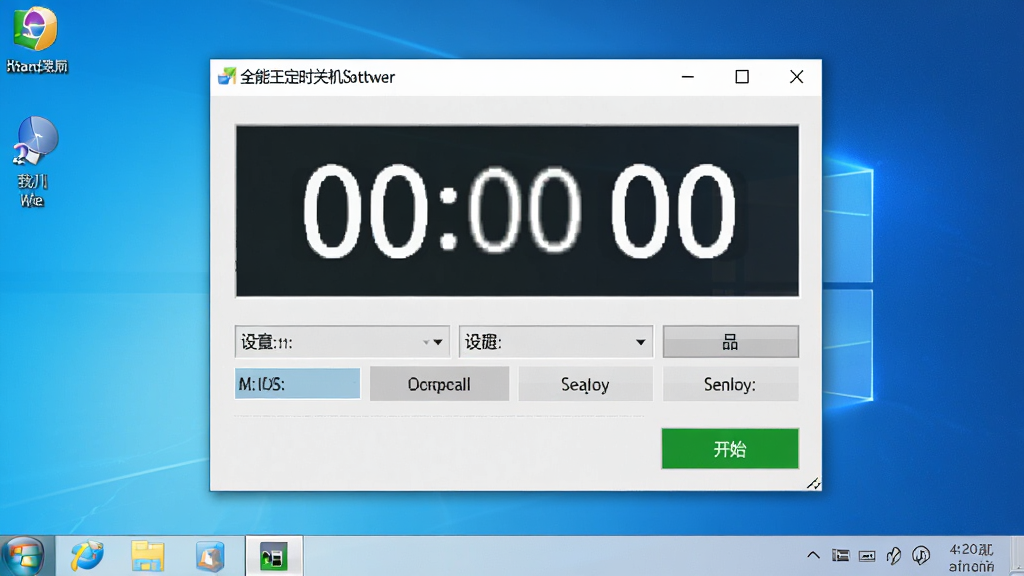The height and width of the screenshot is (576, 1024).
Task: Click the 00:00 00 countdown display
Action: click(x=517, y=211)
